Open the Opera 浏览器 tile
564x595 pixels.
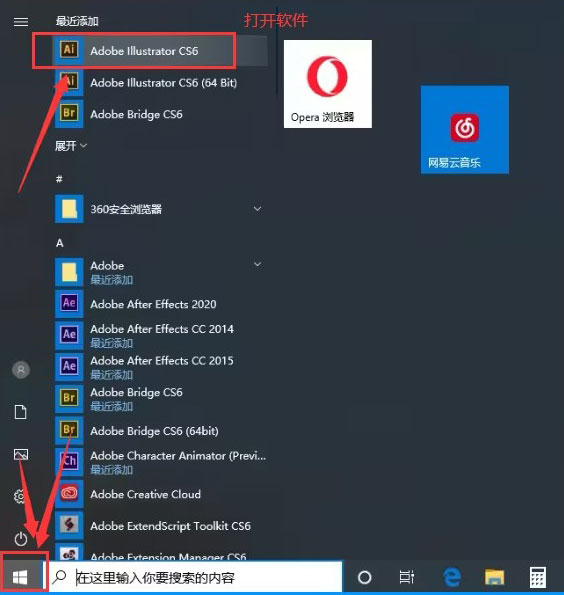pos(328,84)
